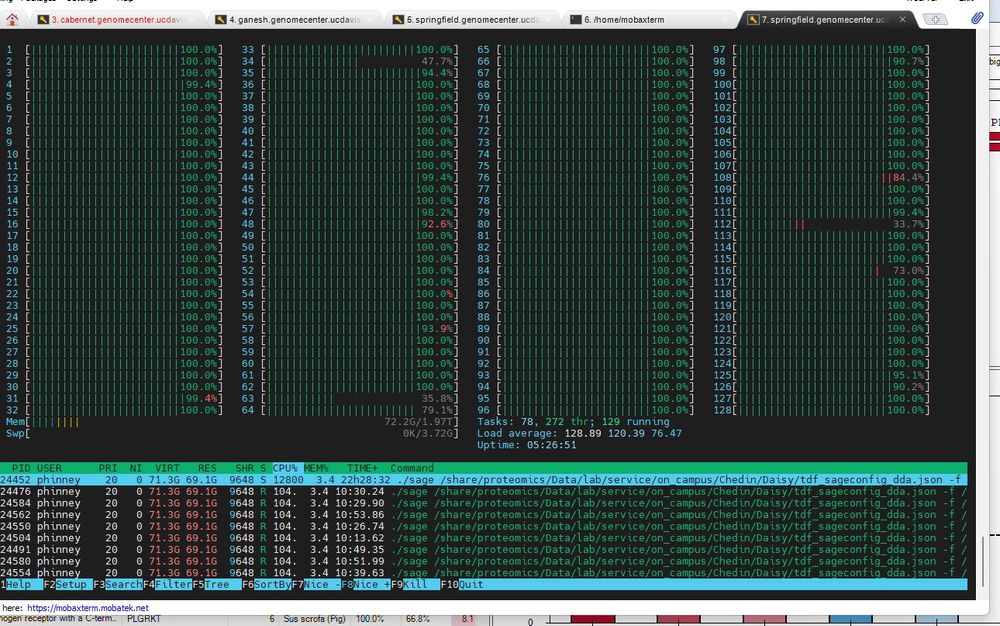The height and width of the screenshot is (626, 1000).
Task: Select the active 7. springfield.genomecenter tab
Action: [x=826, y=20]
